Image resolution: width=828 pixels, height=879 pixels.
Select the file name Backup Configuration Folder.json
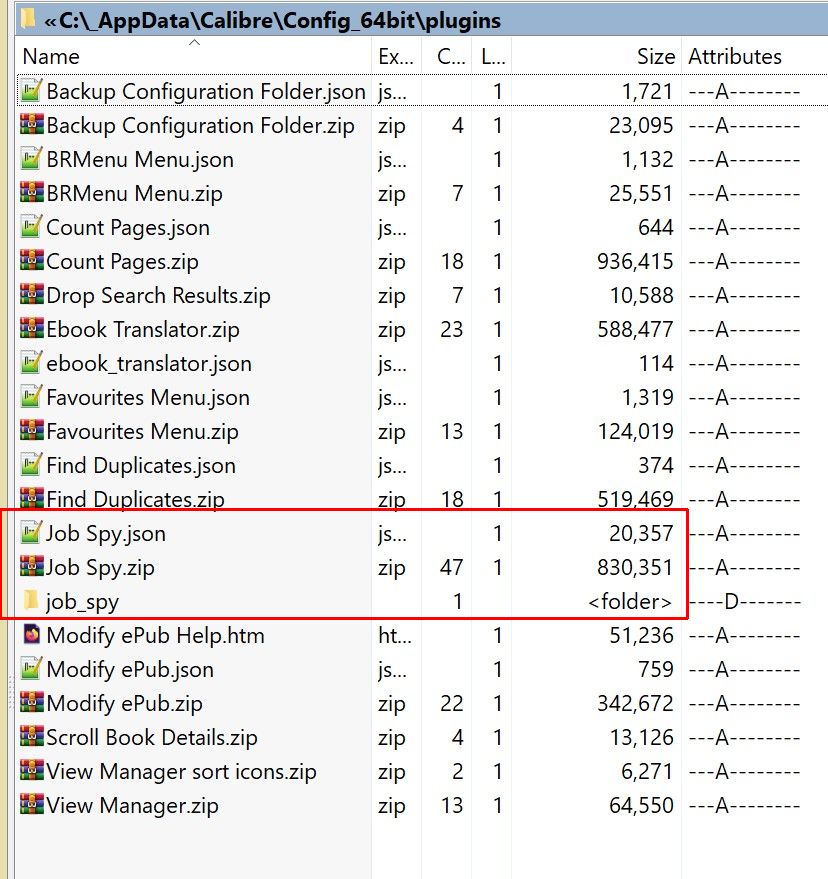coord(206,91)
